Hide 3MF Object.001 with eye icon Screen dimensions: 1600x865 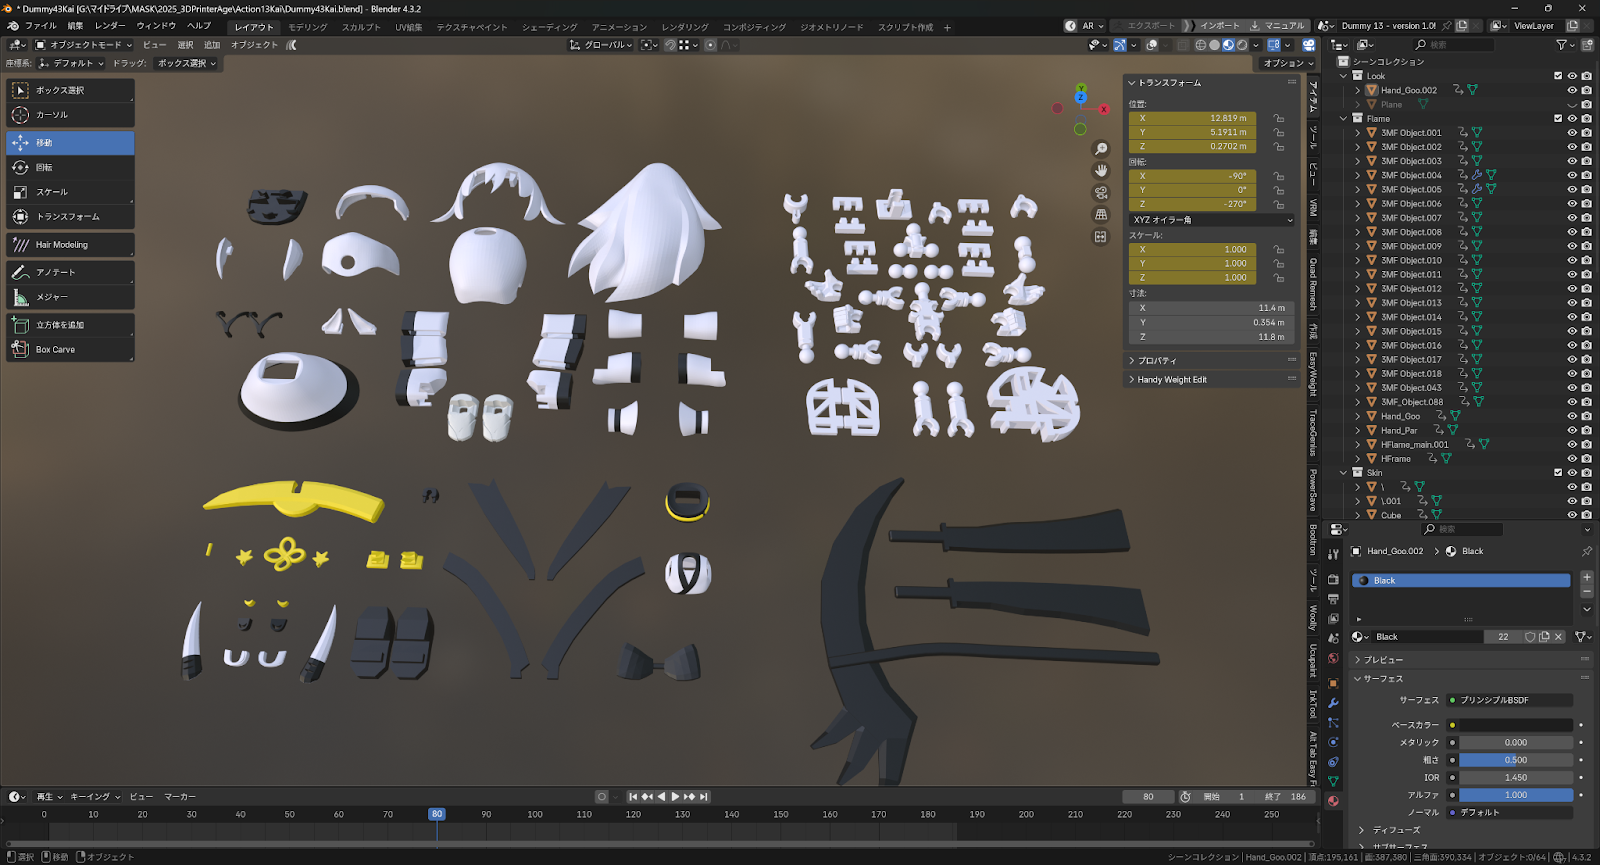coord(1572,133)
